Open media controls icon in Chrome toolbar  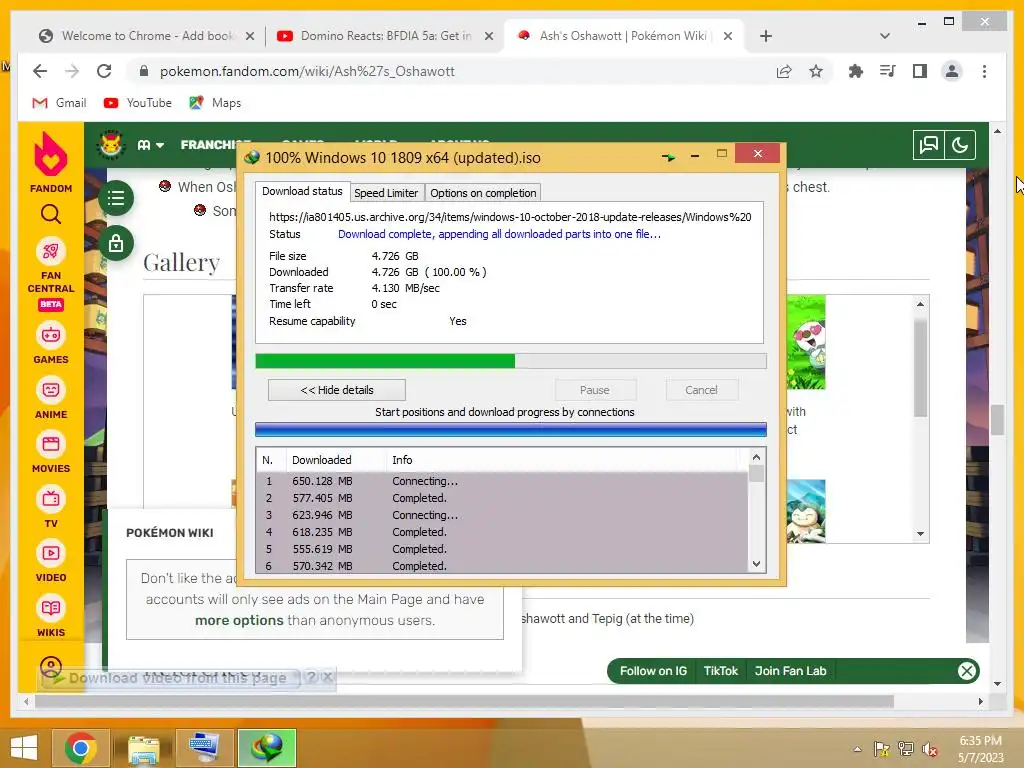tap(888, 71)
